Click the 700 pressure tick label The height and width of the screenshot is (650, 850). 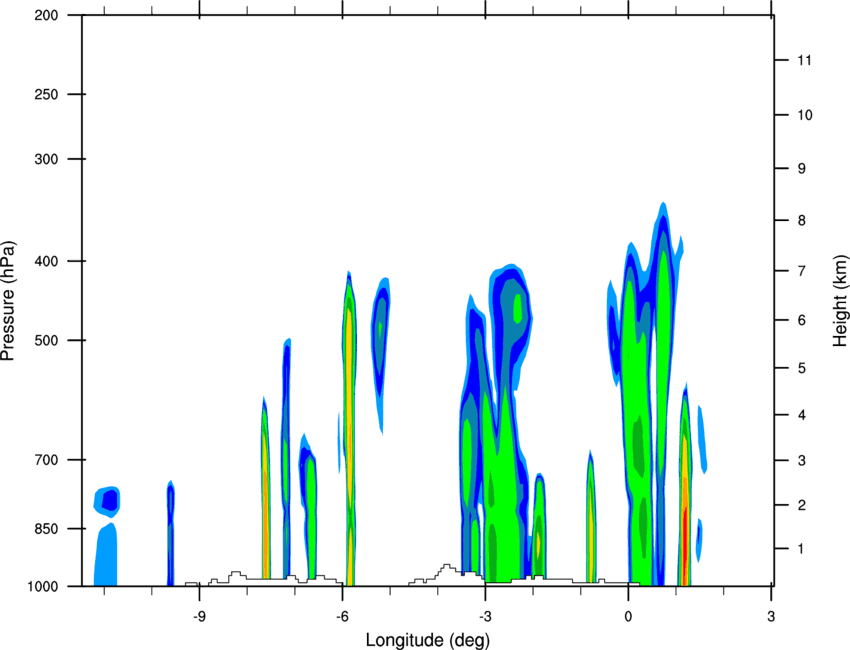point(47,460)
